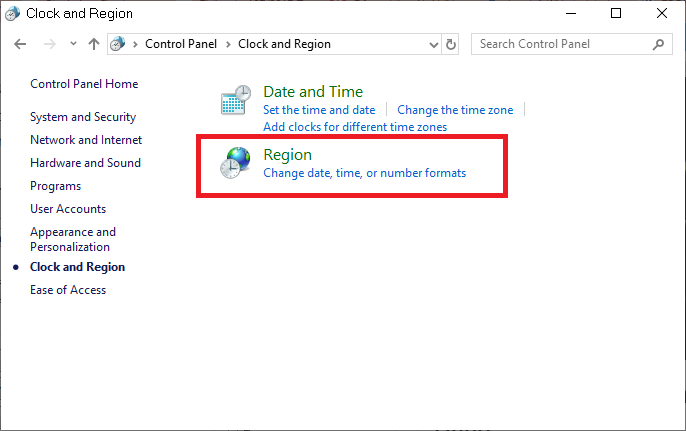Click the Back arrow navigation button
The width and height of the screenshot is (686, 431).
click(x=20, y=44)
